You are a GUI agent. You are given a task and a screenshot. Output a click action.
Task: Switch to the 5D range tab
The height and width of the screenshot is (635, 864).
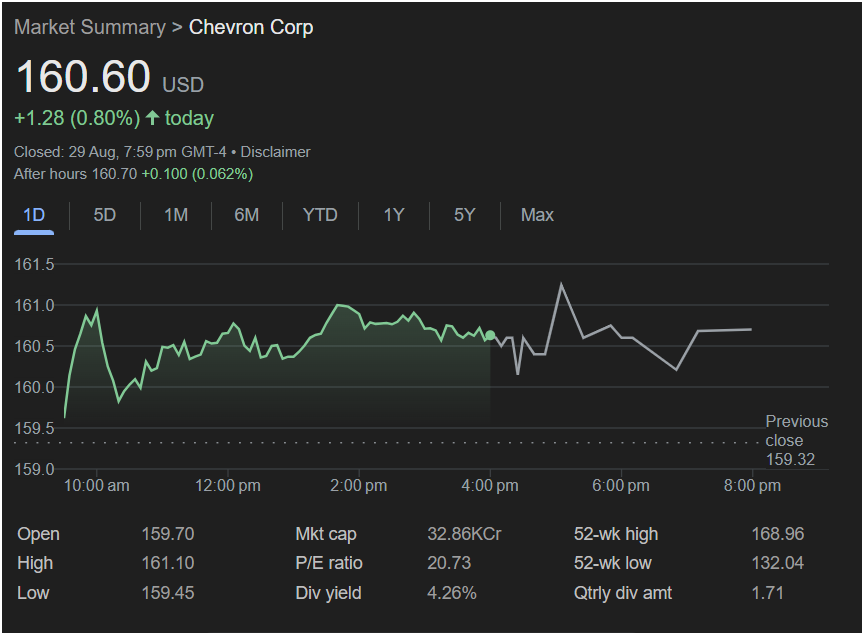[x=105, y=215]
